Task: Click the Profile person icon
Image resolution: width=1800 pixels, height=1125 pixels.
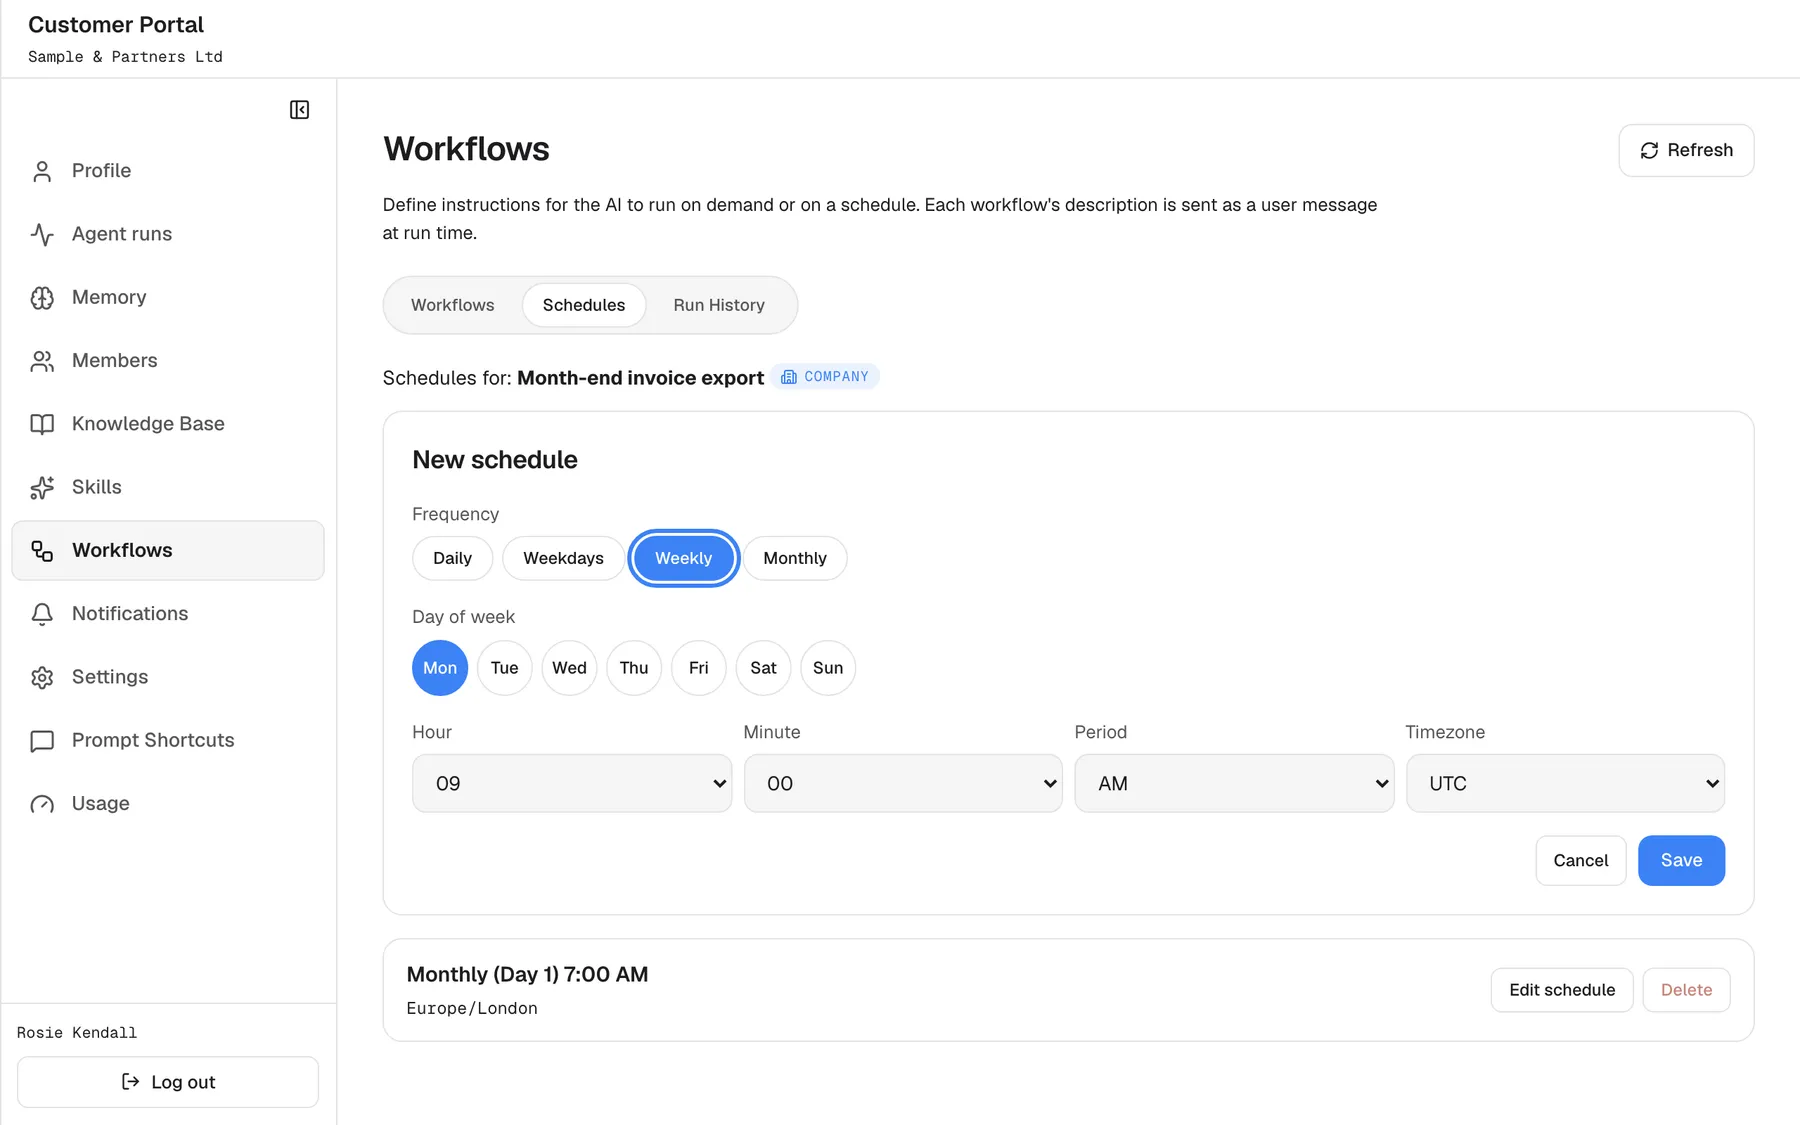Action: 42,171
